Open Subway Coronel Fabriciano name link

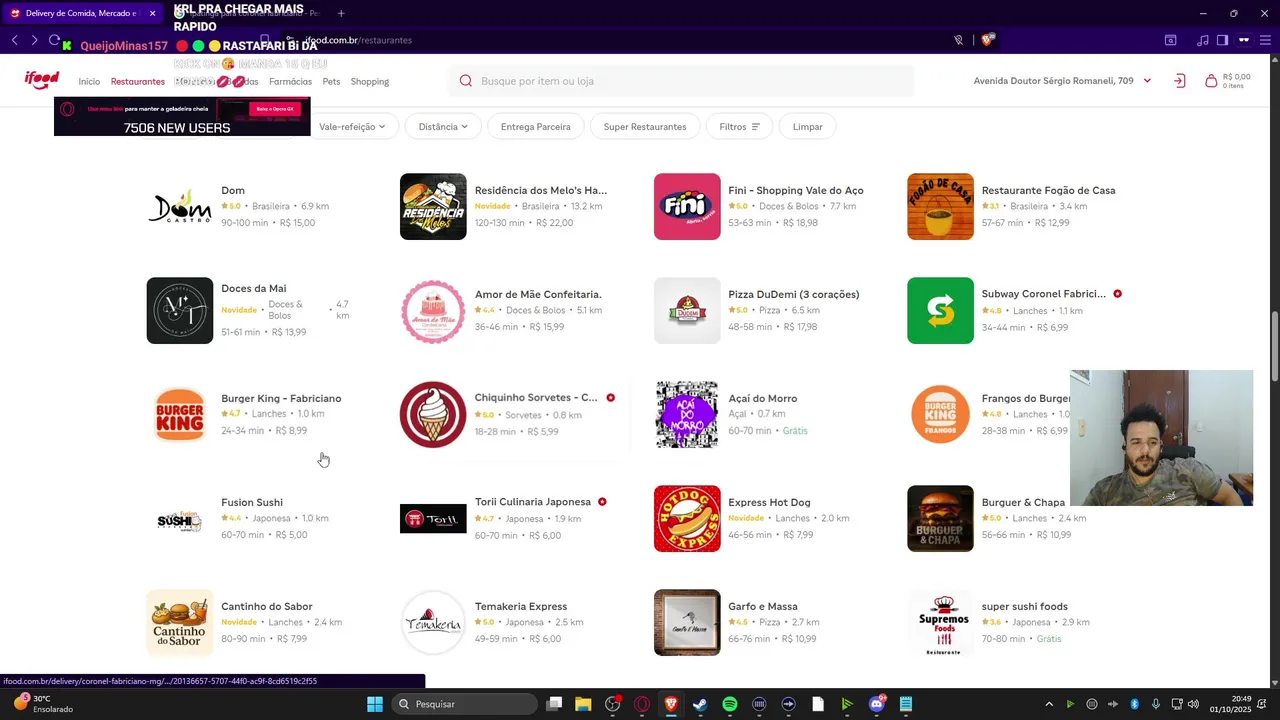point(1043,294)
